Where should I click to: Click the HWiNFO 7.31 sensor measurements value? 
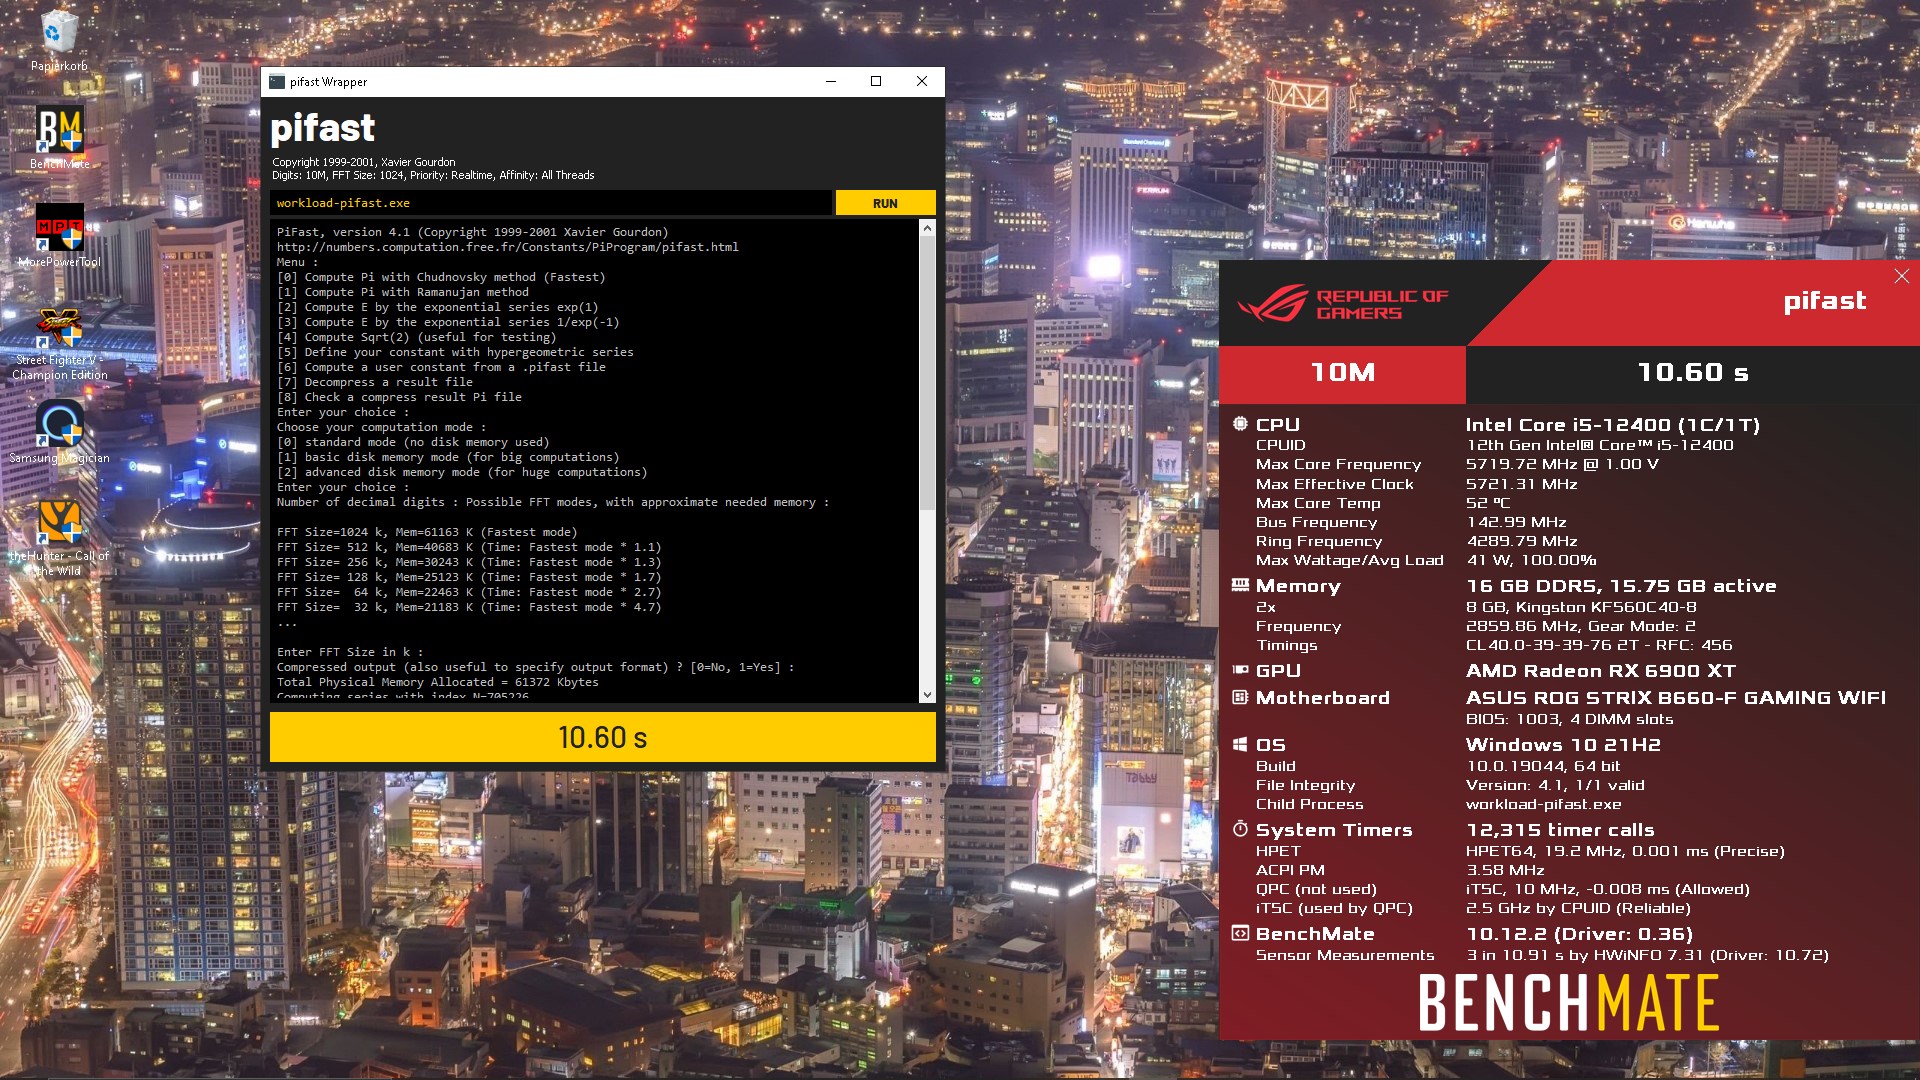tap(1647, 955)
